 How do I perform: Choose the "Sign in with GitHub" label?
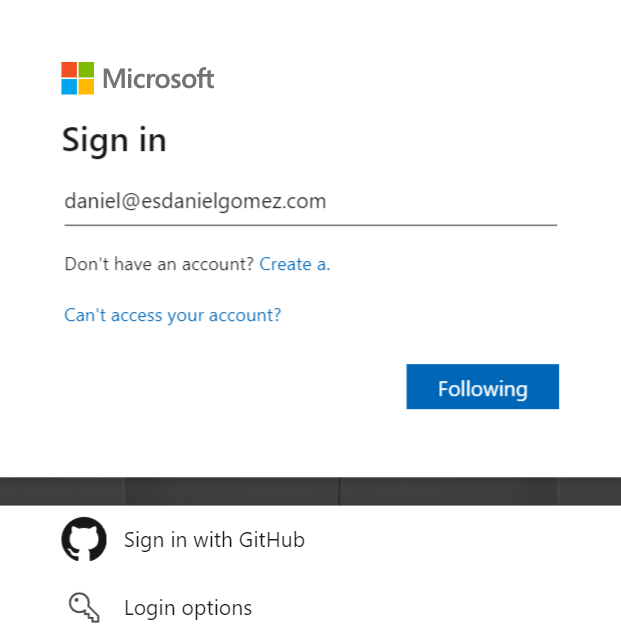(214, 540)
